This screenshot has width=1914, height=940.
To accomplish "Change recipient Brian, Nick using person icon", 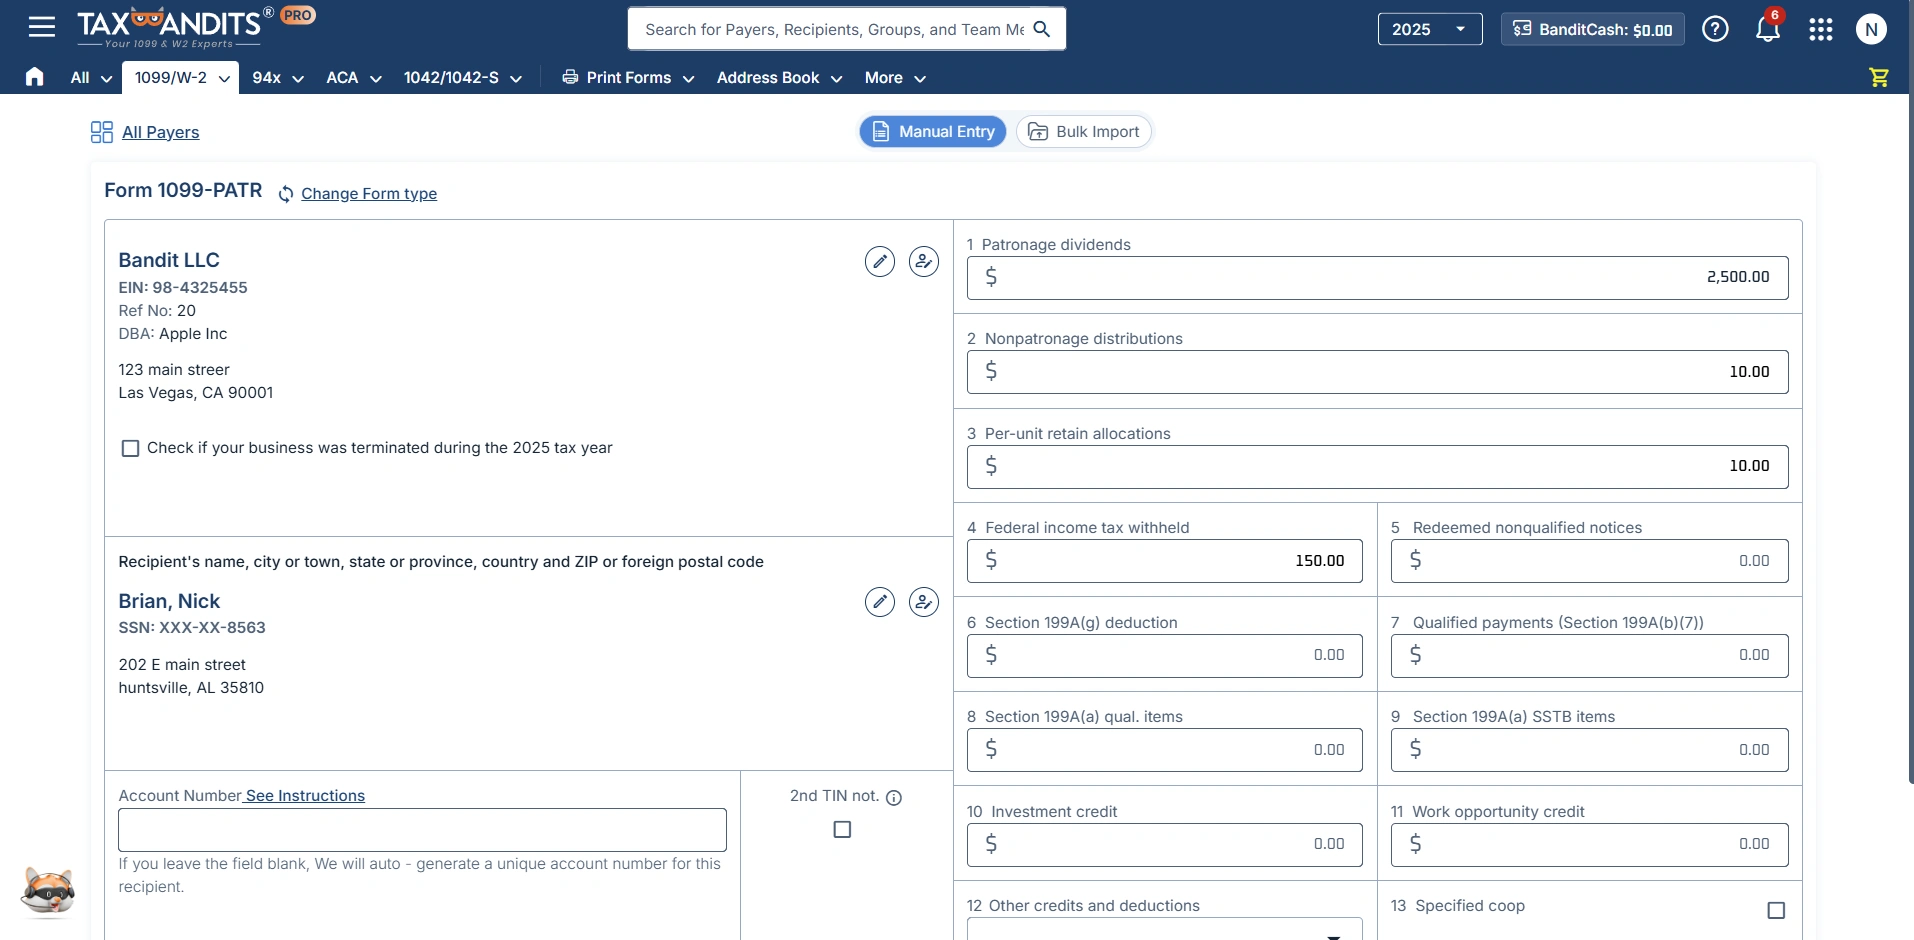I will point(923,602).
